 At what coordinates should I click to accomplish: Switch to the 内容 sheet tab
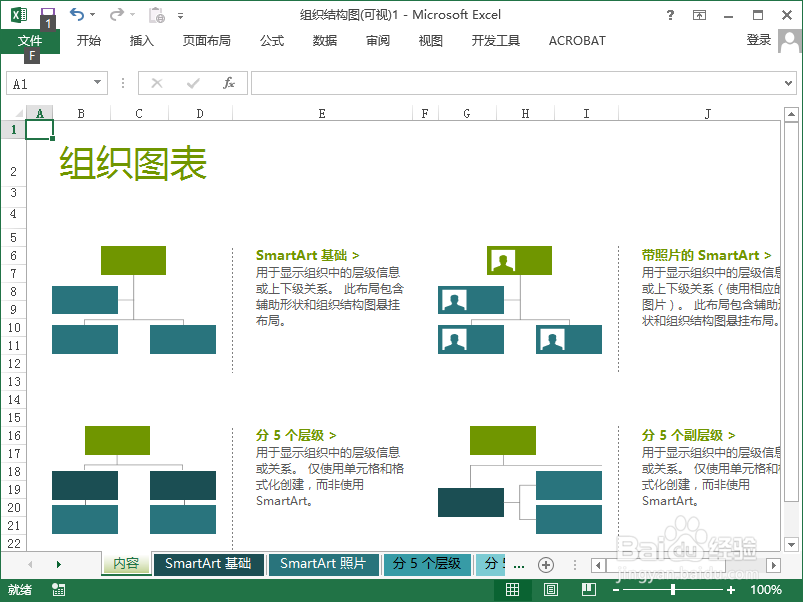coord(126,564)
